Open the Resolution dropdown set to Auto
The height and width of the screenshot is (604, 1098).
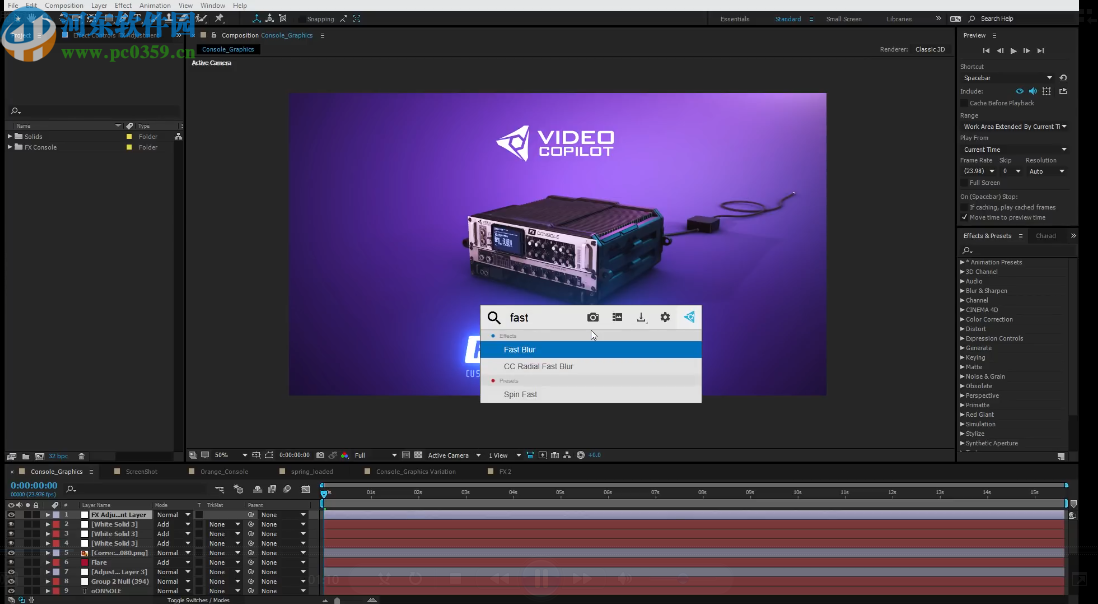[x=1044, y=171]
